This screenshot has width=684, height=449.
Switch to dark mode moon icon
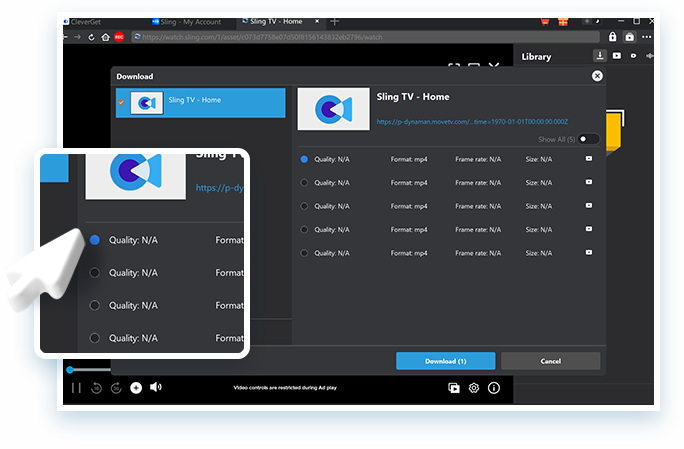click(598, 21)
